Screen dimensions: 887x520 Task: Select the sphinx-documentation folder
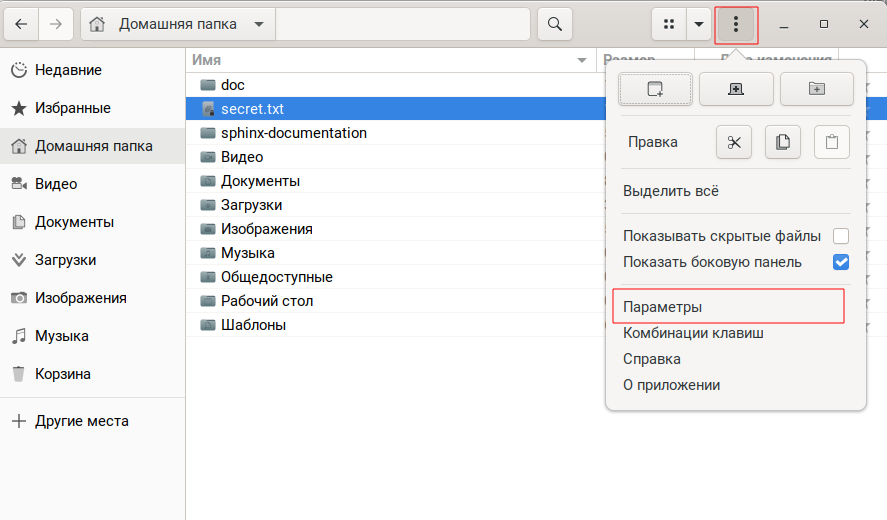(293, 133)
